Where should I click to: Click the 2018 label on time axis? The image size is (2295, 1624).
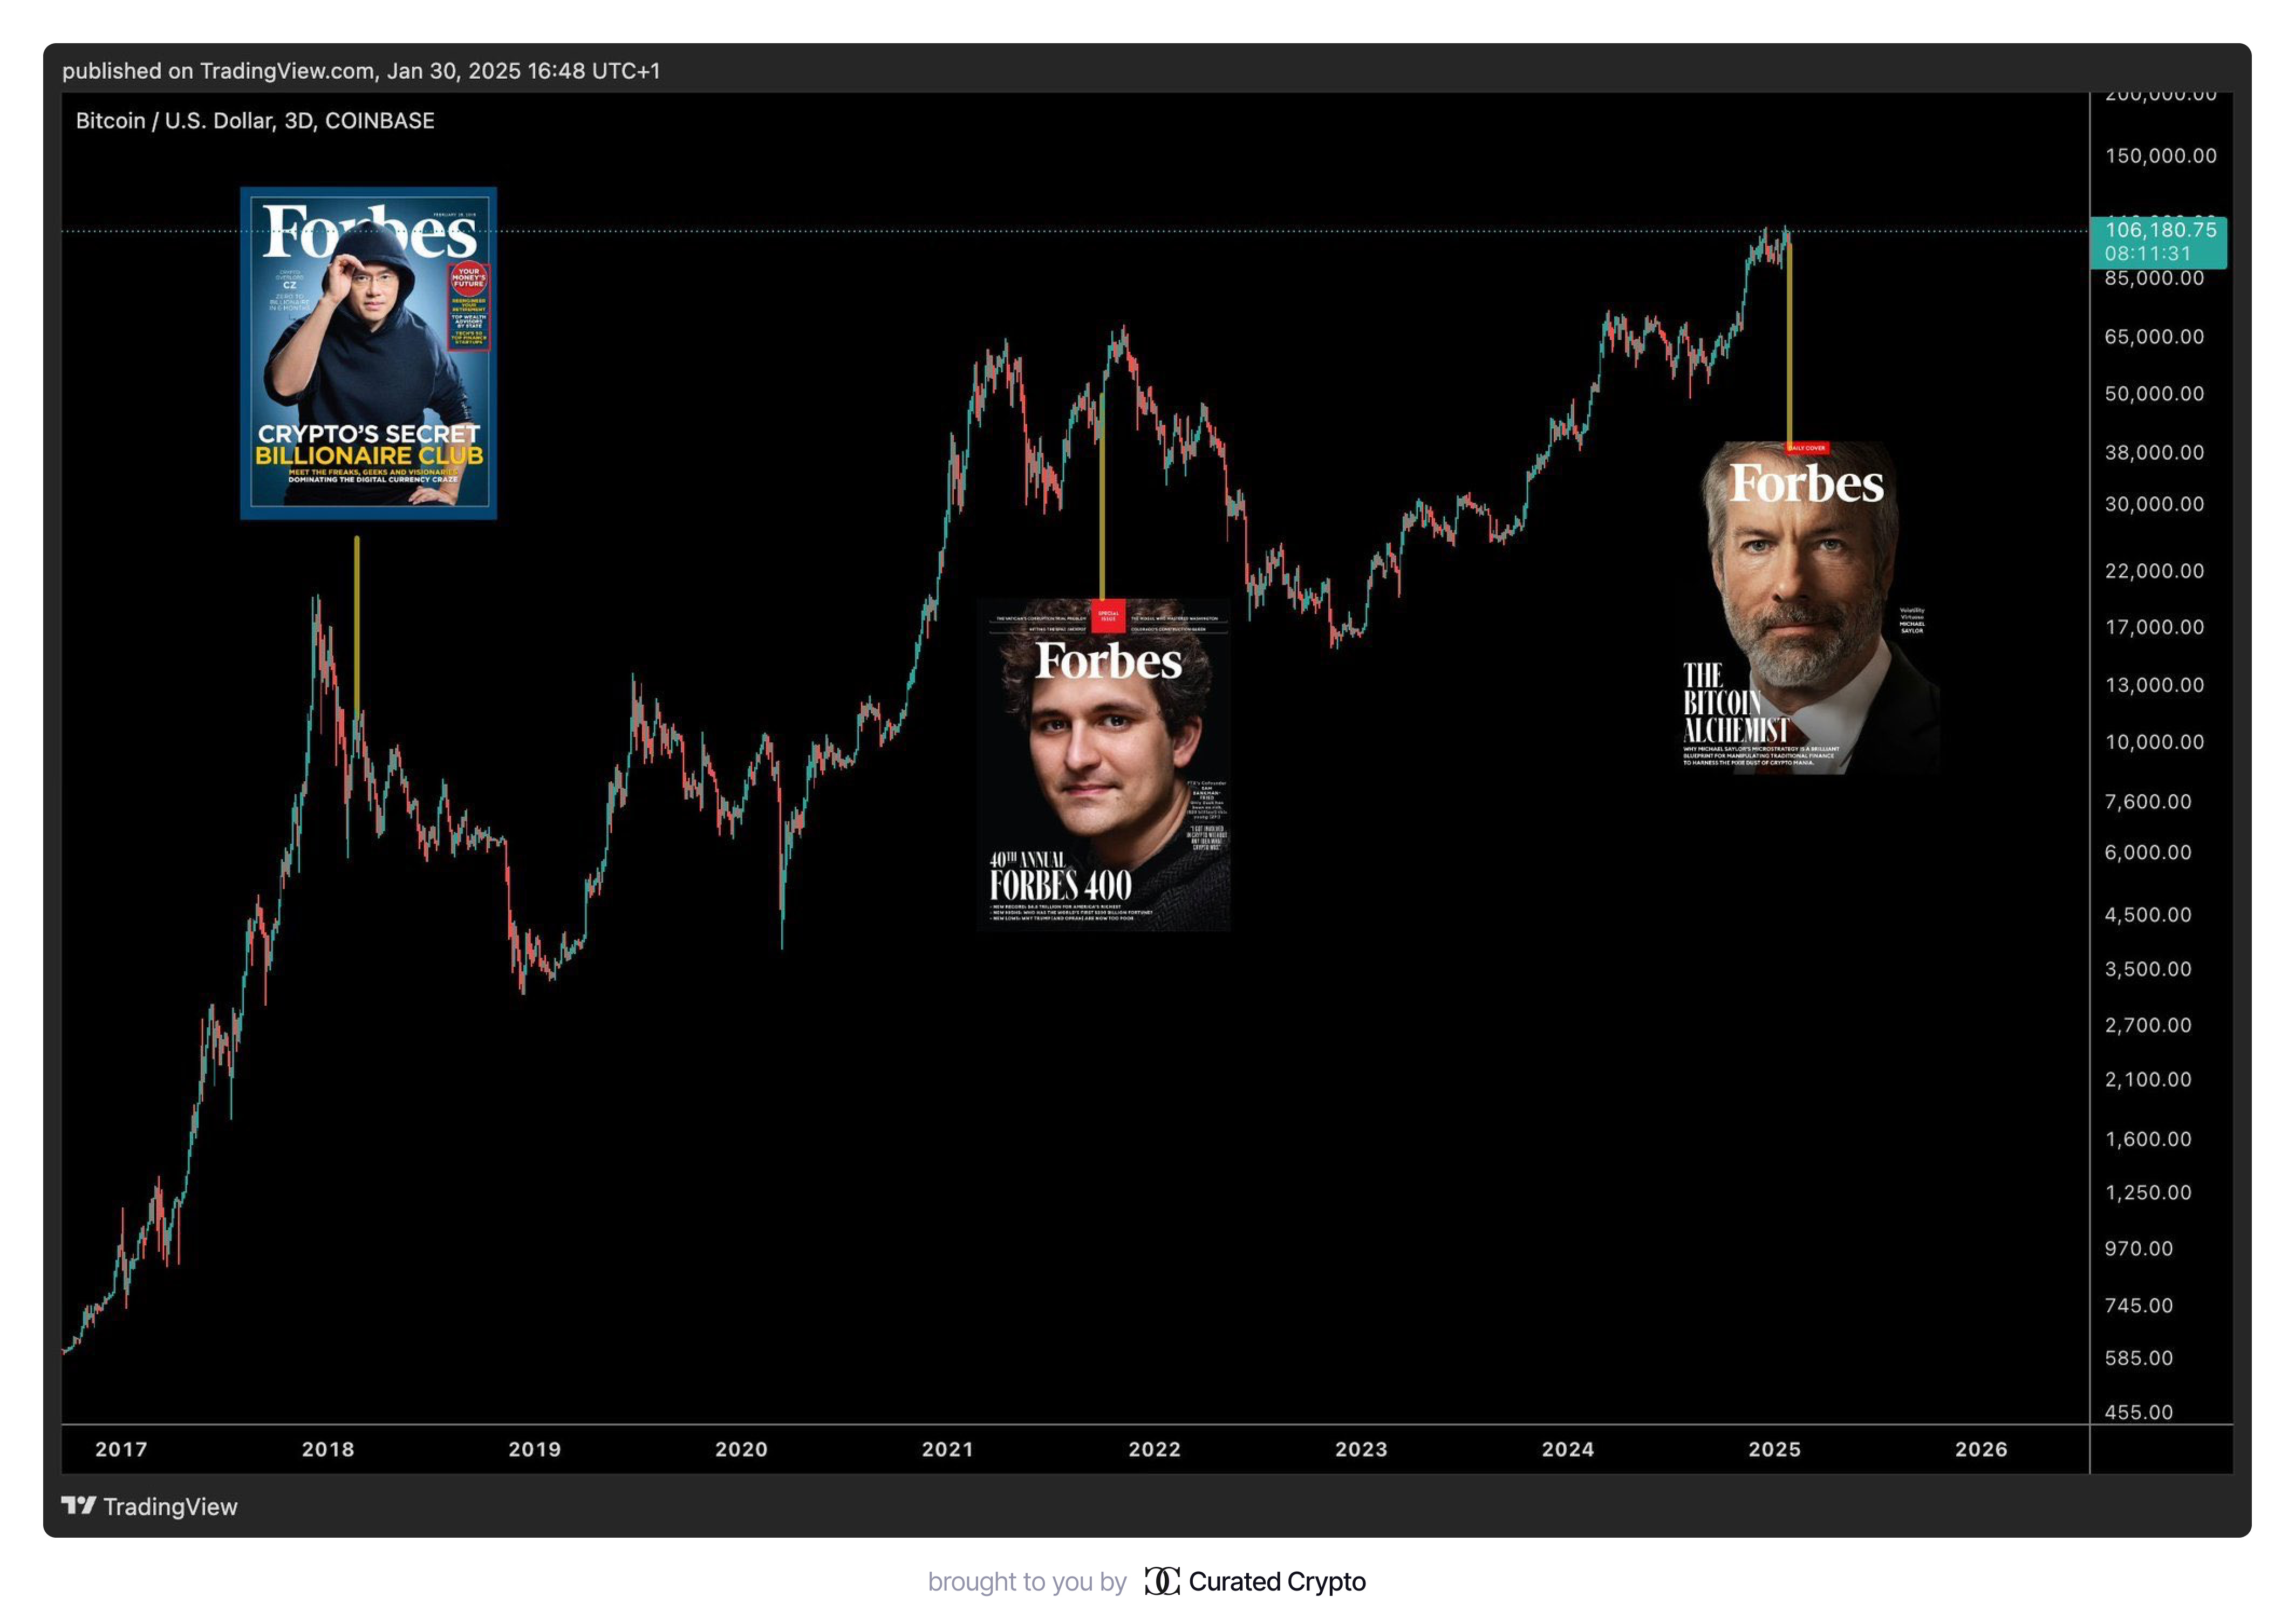point(328,1449)
